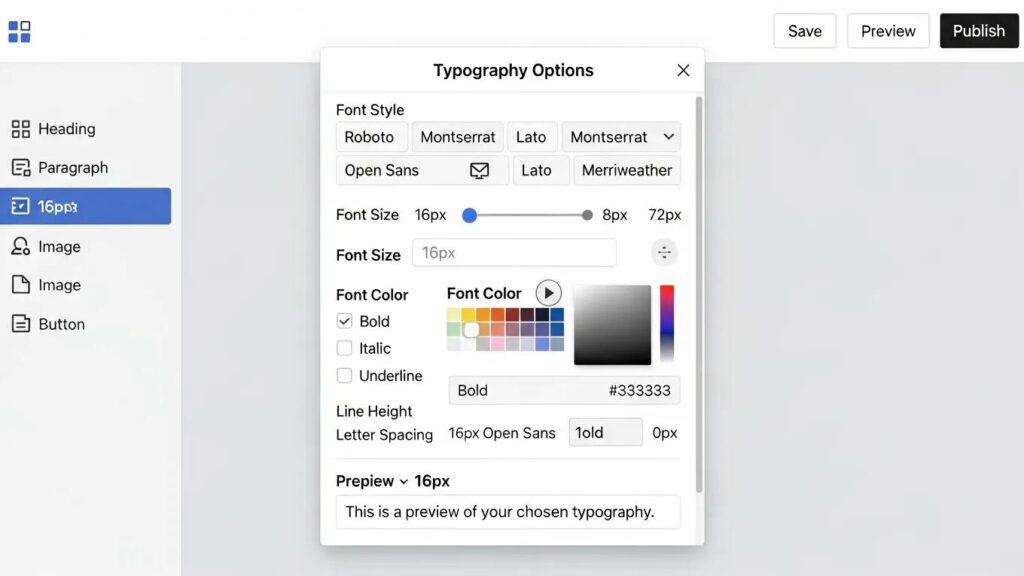Click the dialog's vertical scrollbar
Screen dimensions: 1024x576
pyautogui.click(x=699, y=294)
